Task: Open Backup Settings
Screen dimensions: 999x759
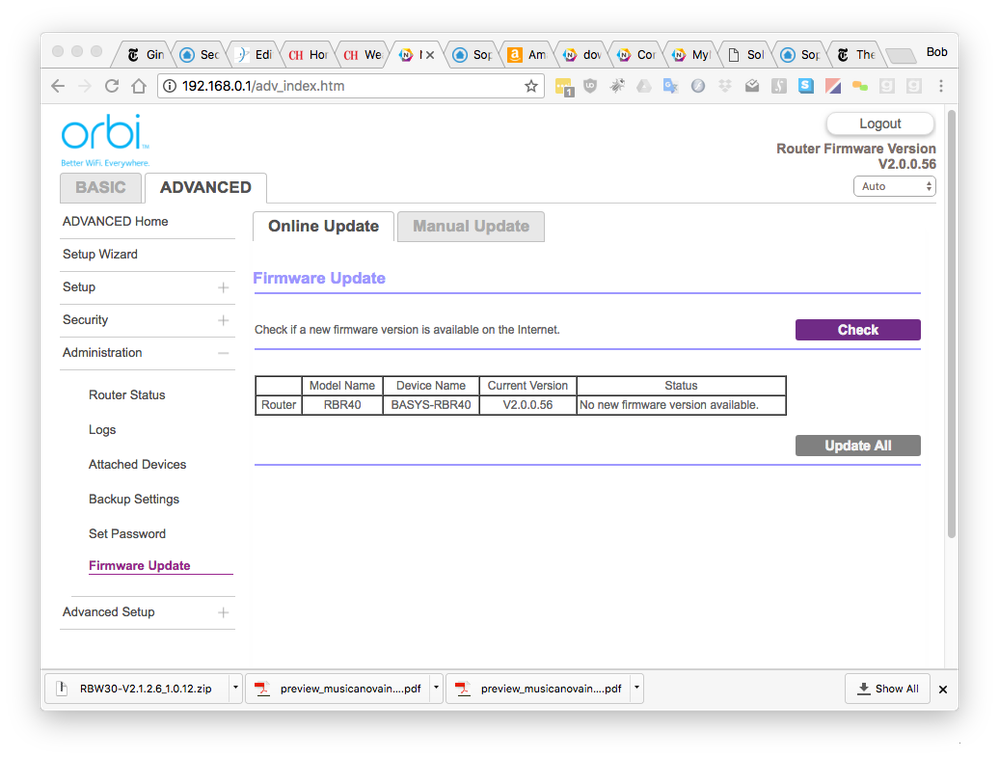Action: [x=134, y=499]
